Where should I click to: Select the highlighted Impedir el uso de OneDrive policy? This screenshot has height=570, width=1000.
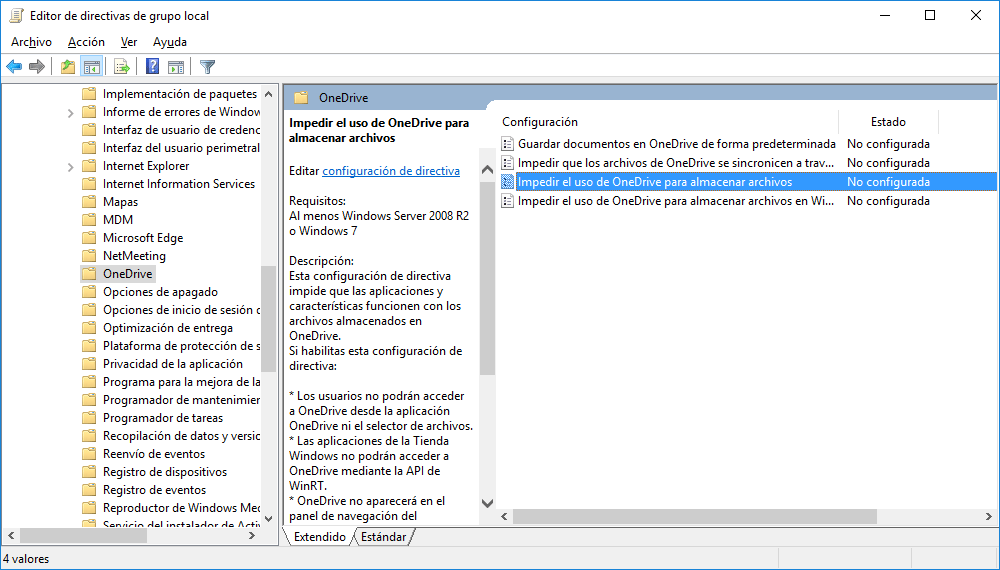[x=655, y=182]
